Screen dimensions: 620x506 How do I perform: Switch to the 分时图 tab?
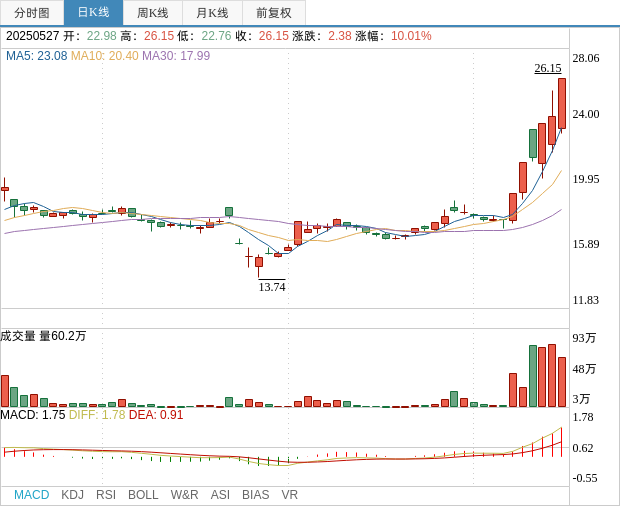point(32,13)
